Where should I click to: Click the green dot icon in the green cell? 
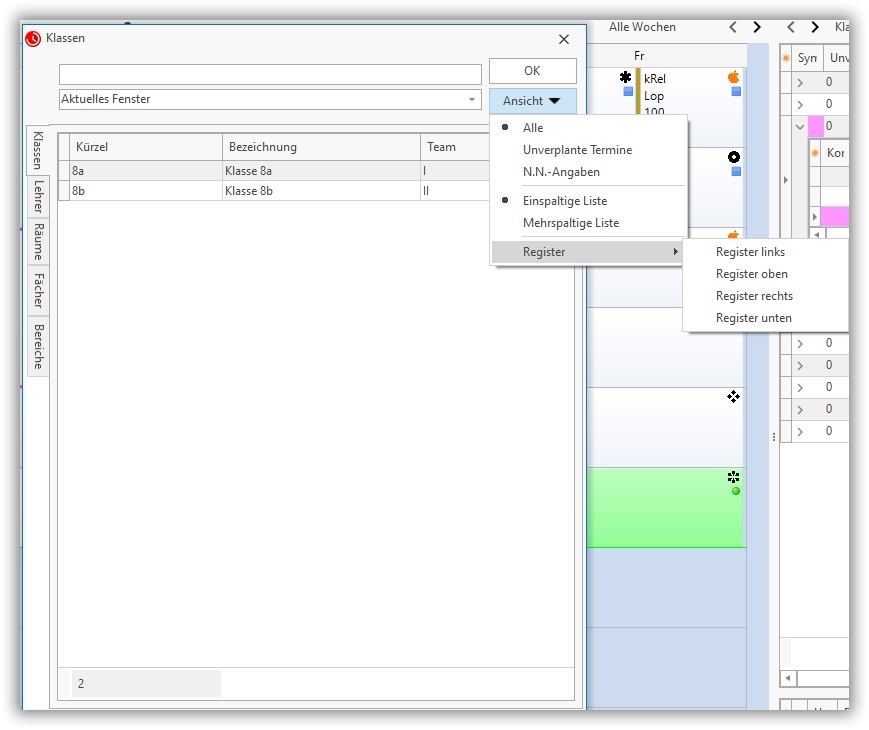click(736, 491)
